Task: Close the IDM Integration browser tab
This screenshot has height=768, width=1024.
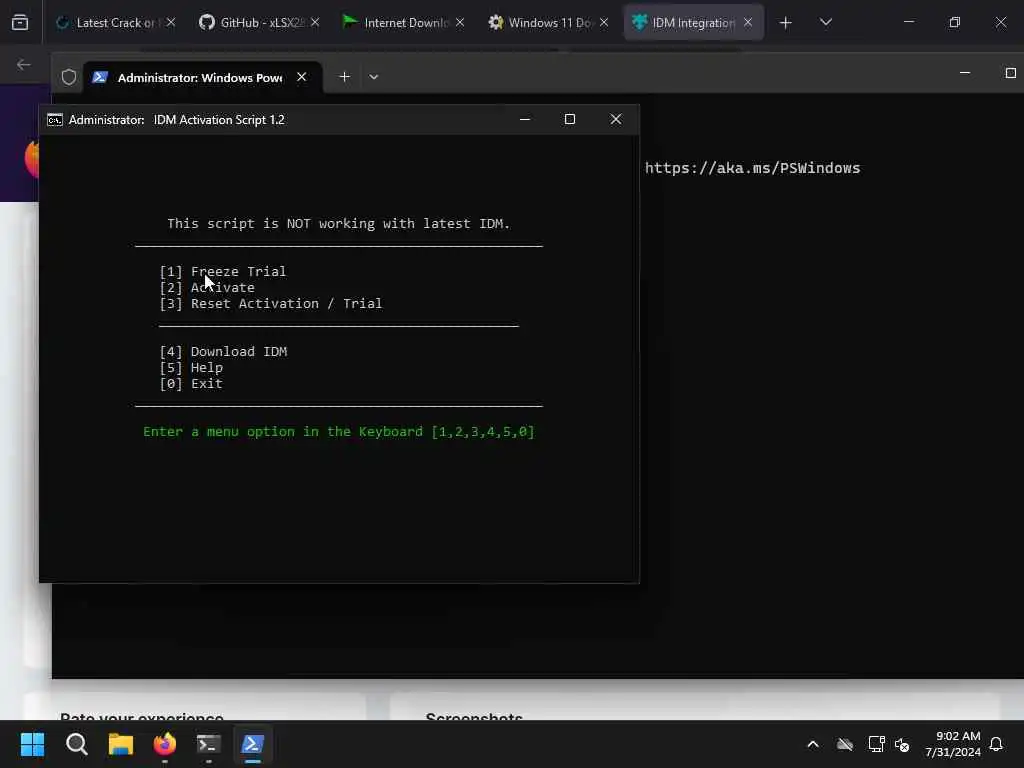Action: (x=748, y=23)
